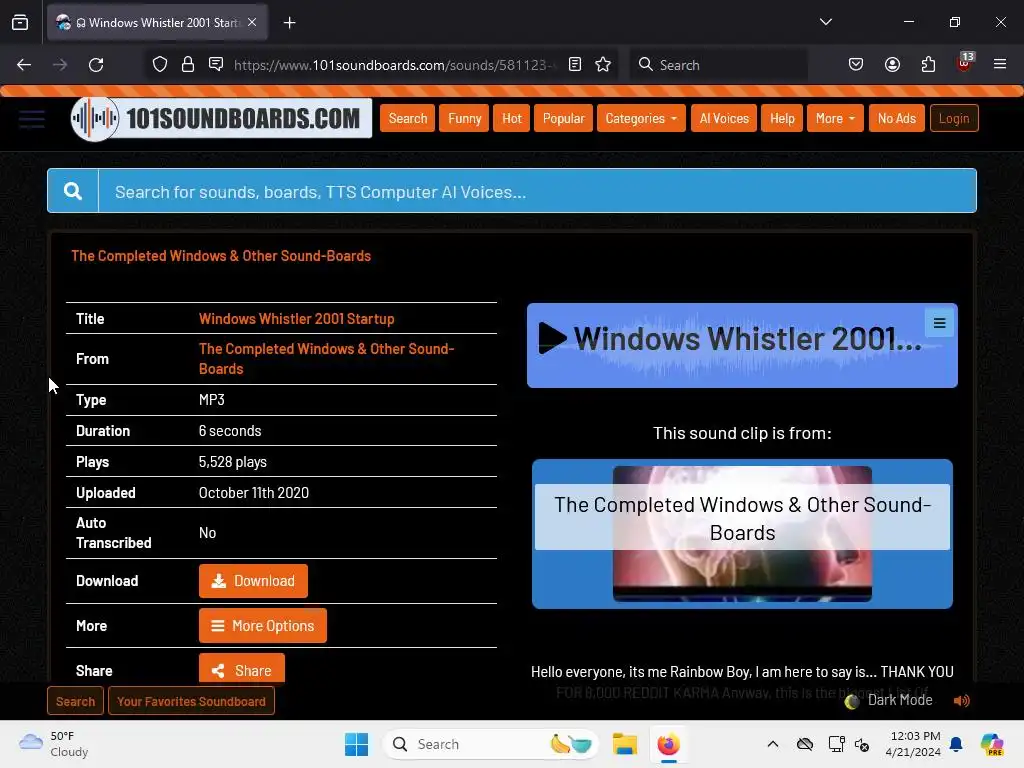Screen dimensions: 1024x768
Task: Open a new browser tab
Action: click(289, 23)
